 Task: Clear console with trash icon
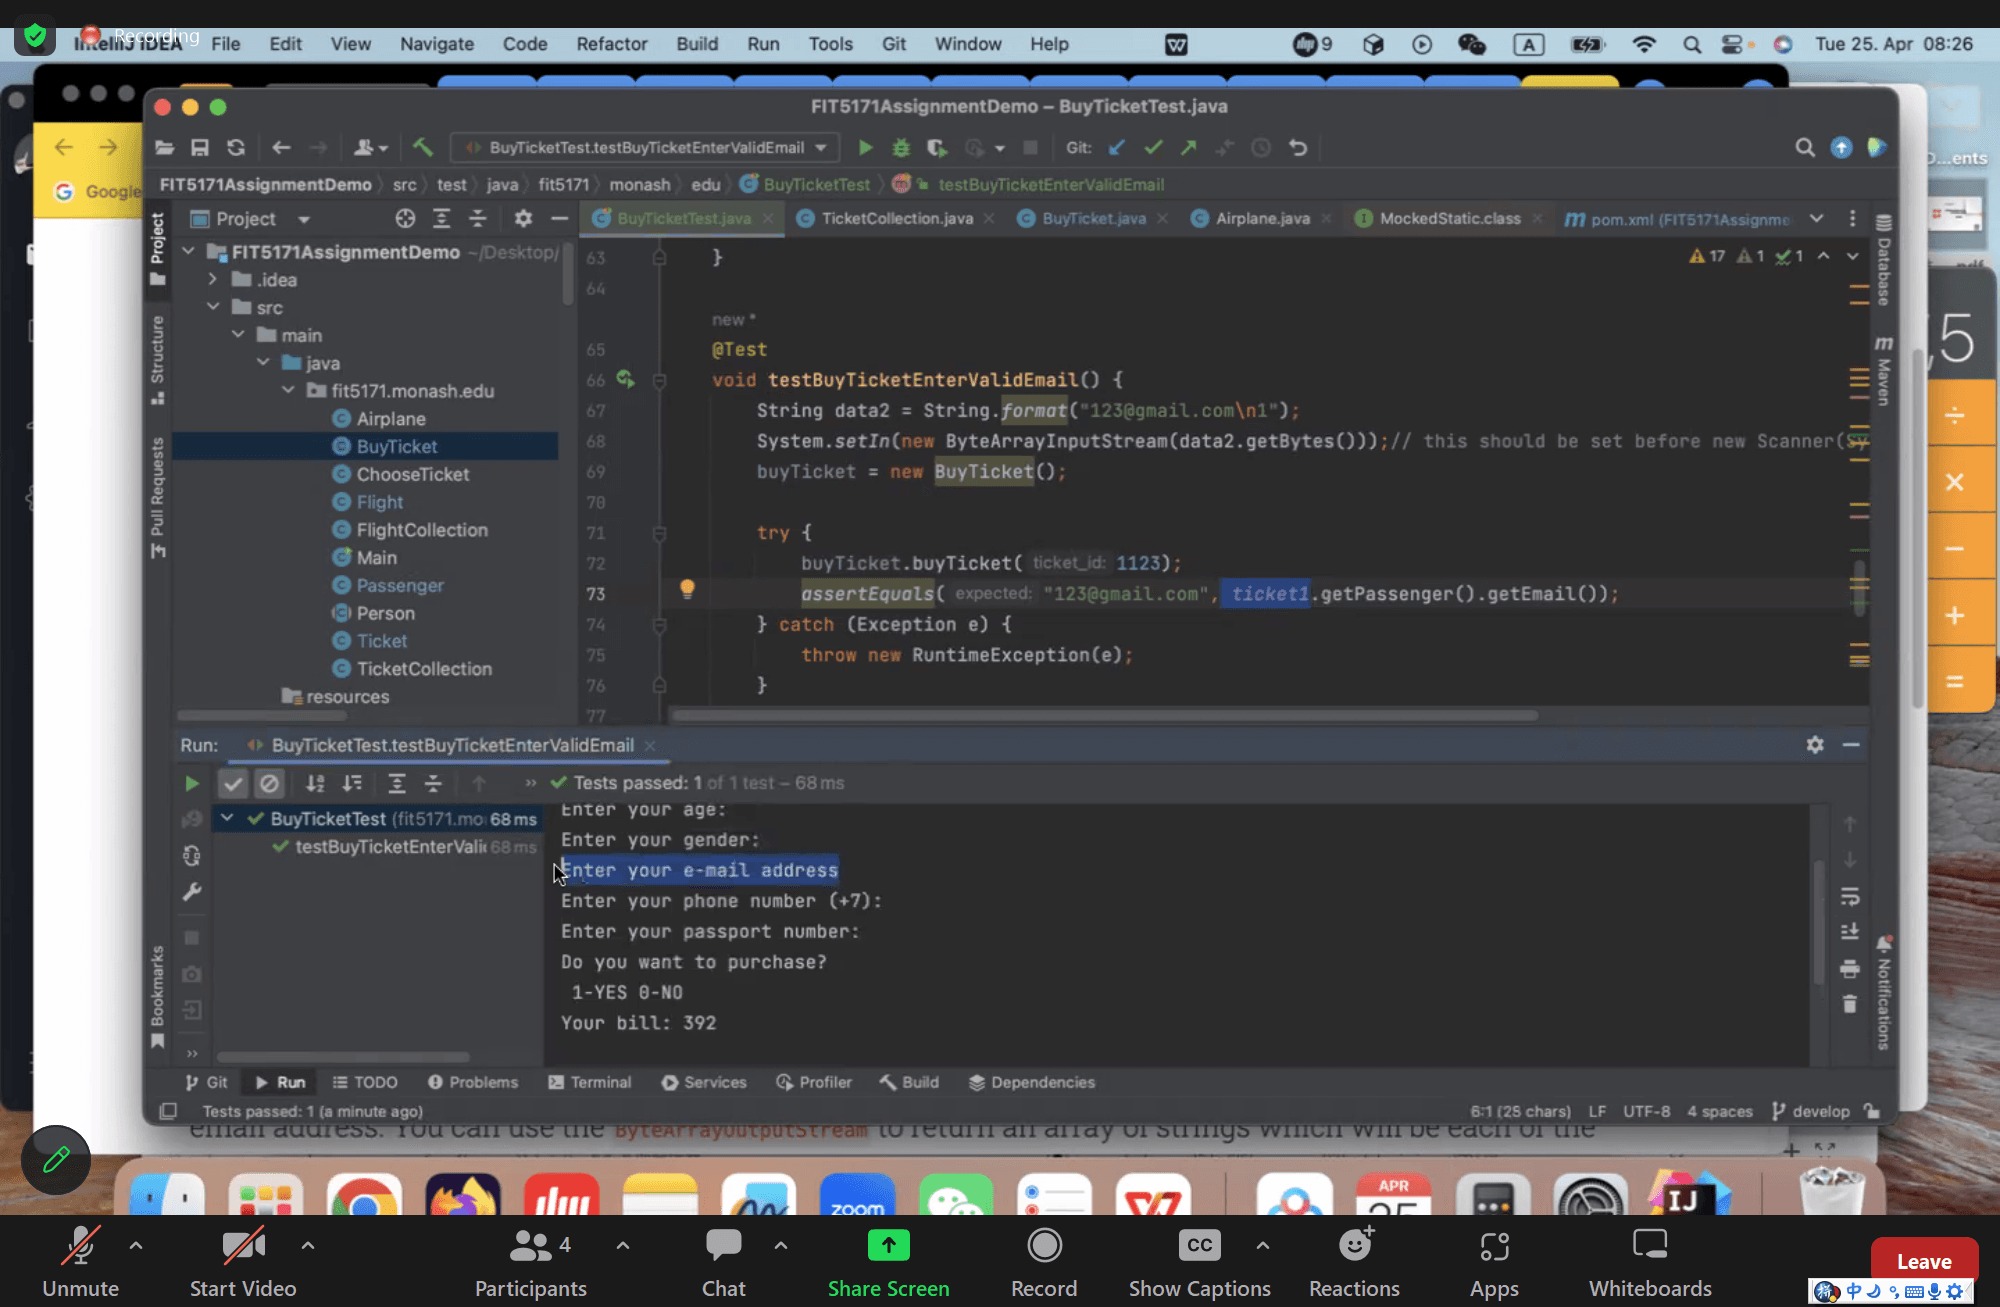click(x=1849, y=1004)
